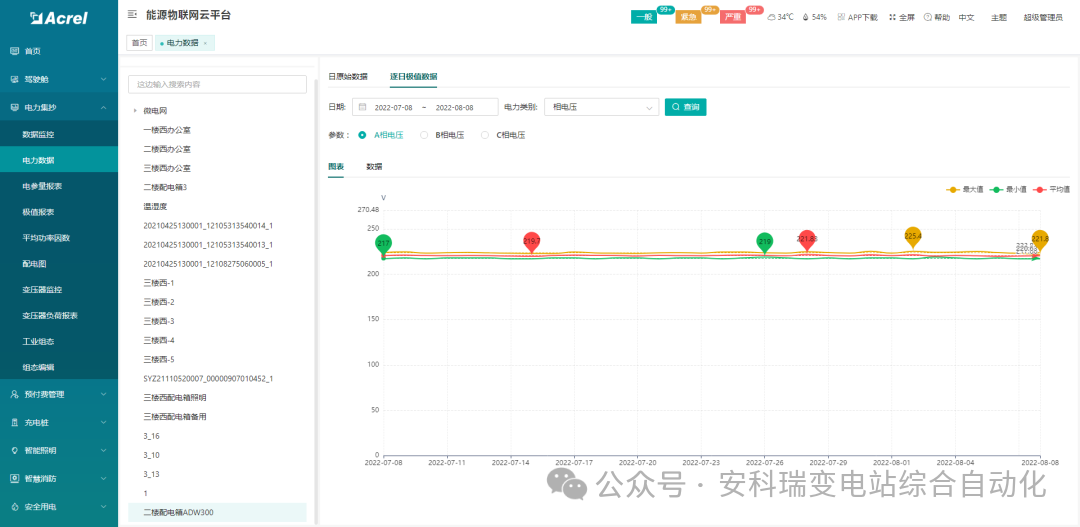This screenshot has height=527, width=1080.
Task: Expand the 充电桩 menu chevron
Action: [x=103, y=422]
